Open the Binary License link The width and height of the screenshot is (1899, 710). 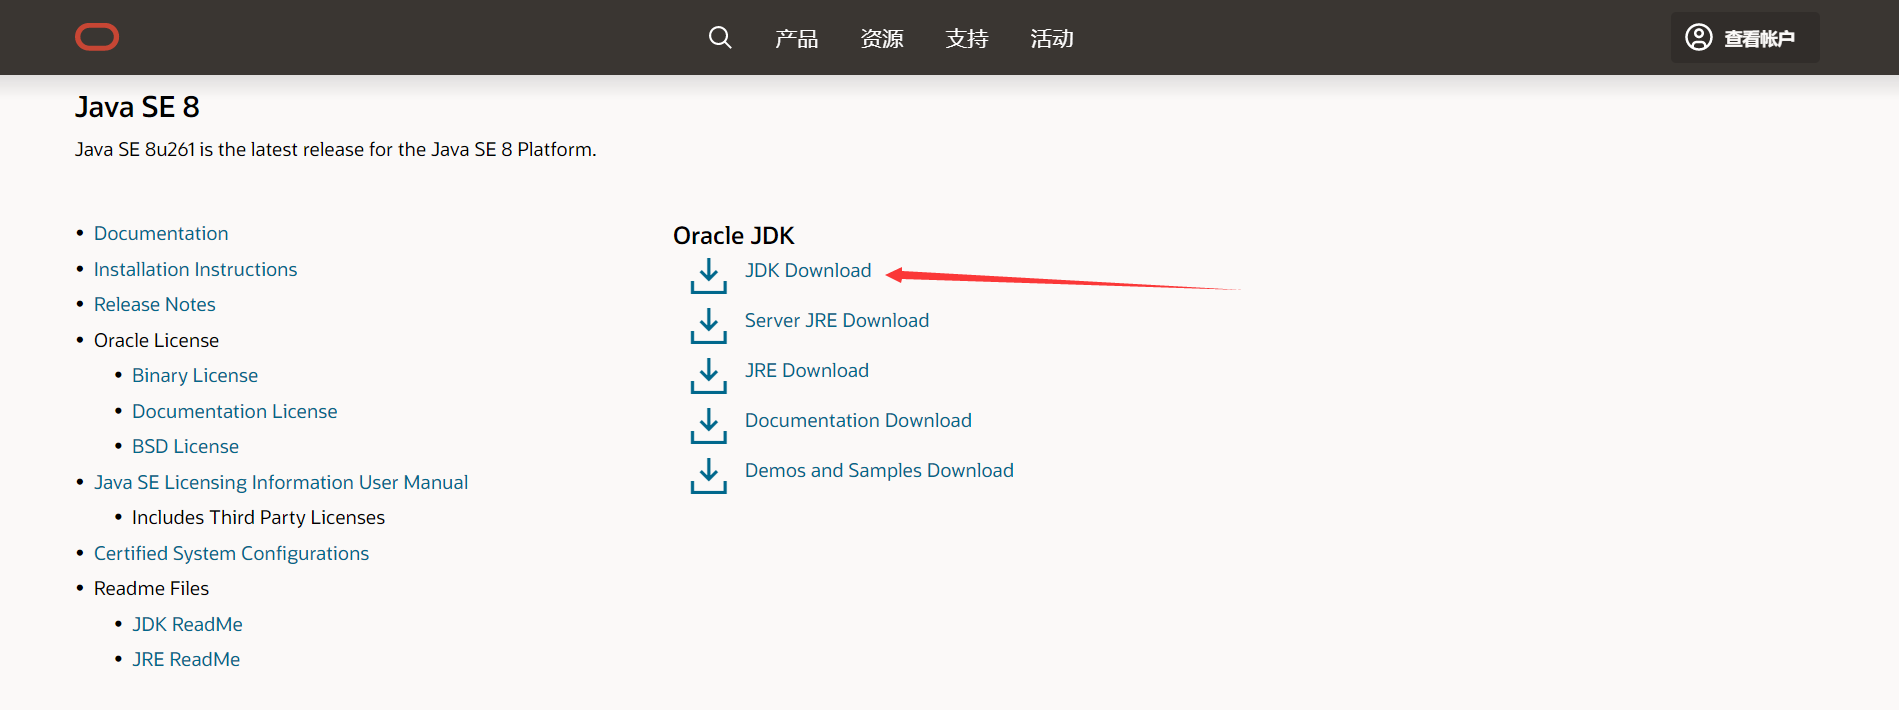[195, 375]
